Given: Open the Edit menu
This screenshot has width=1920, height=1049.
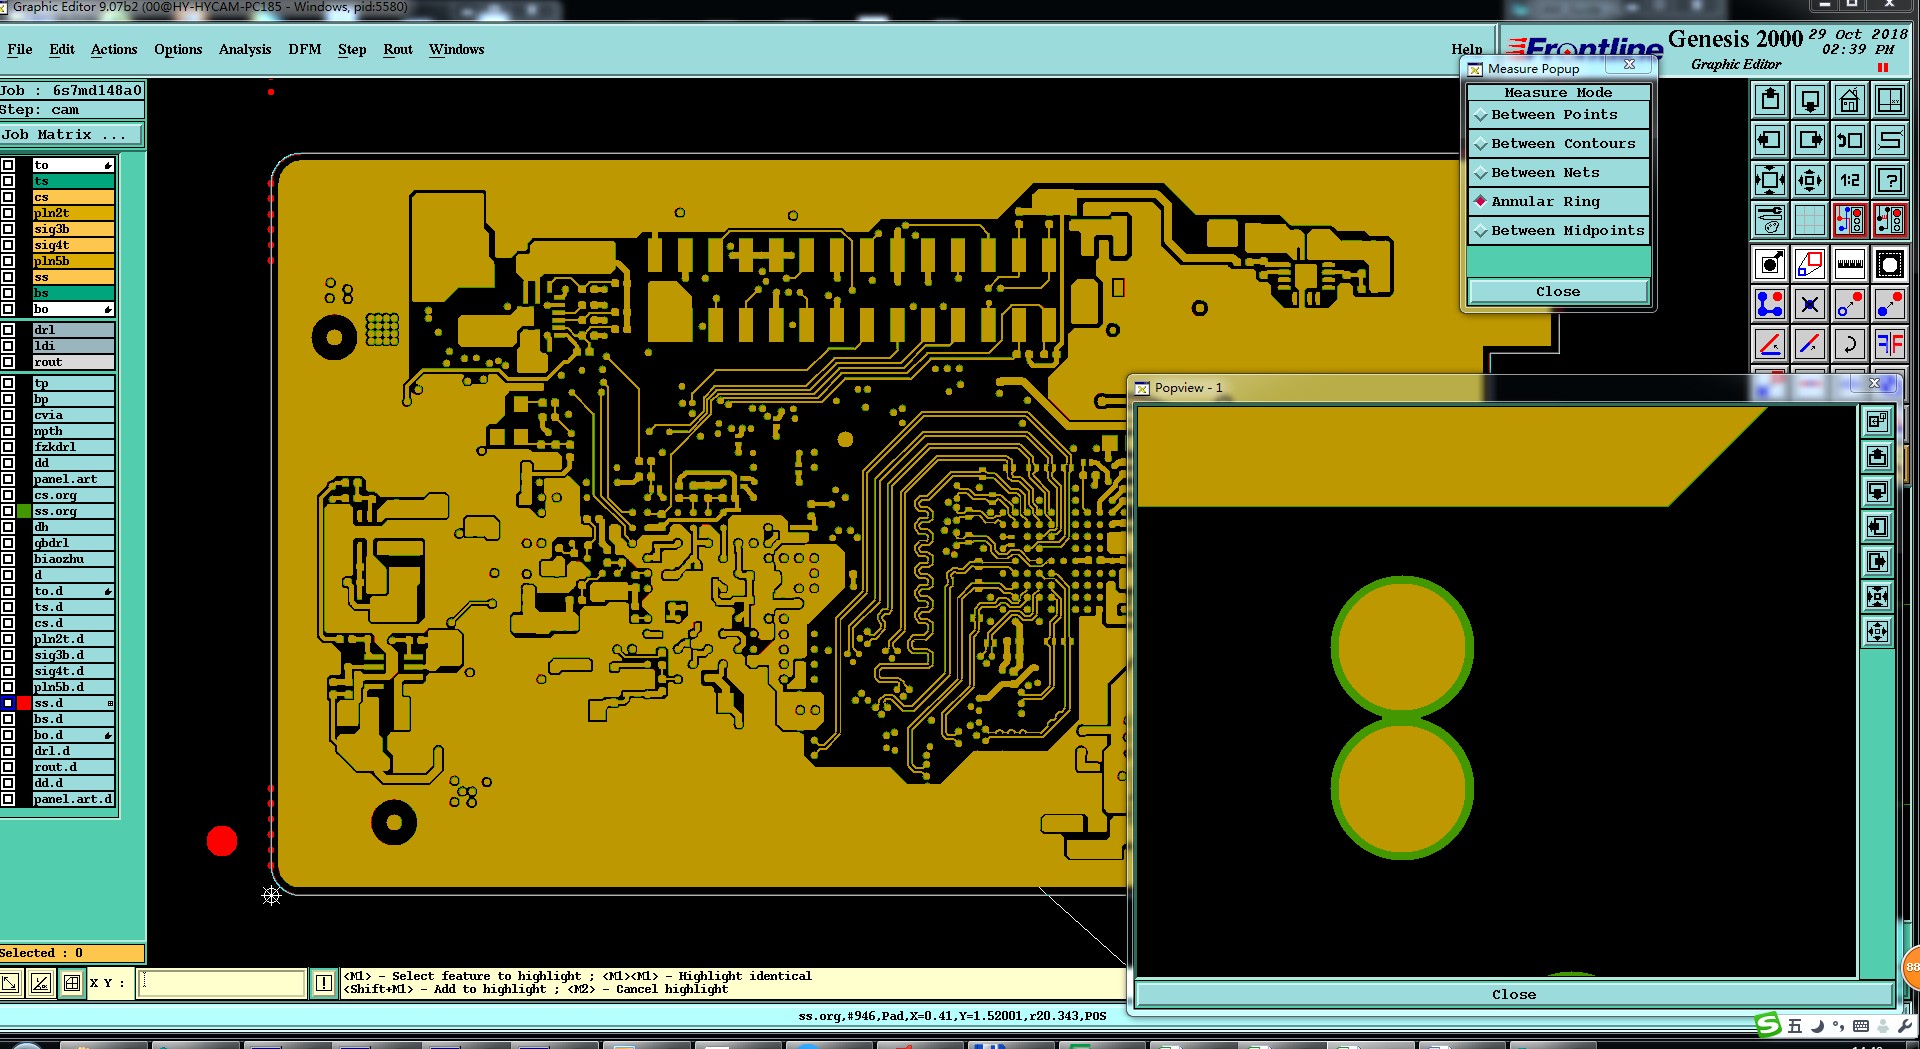Looking at the screenshot, I should click(x=62, y=49).
